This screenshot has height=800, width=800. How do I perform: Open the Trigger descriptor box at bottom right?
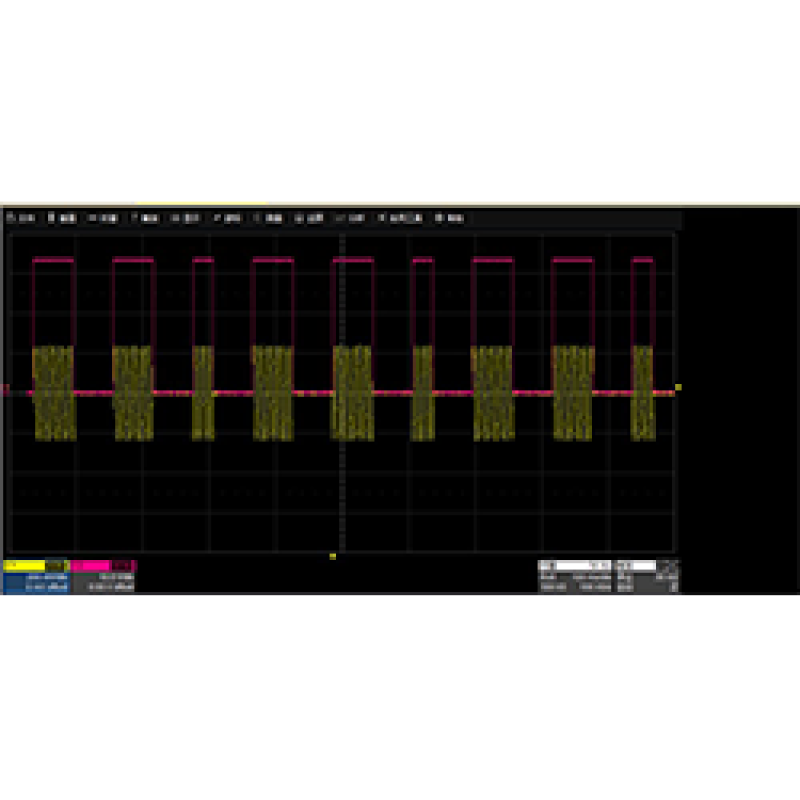click(x=648, y=577)
